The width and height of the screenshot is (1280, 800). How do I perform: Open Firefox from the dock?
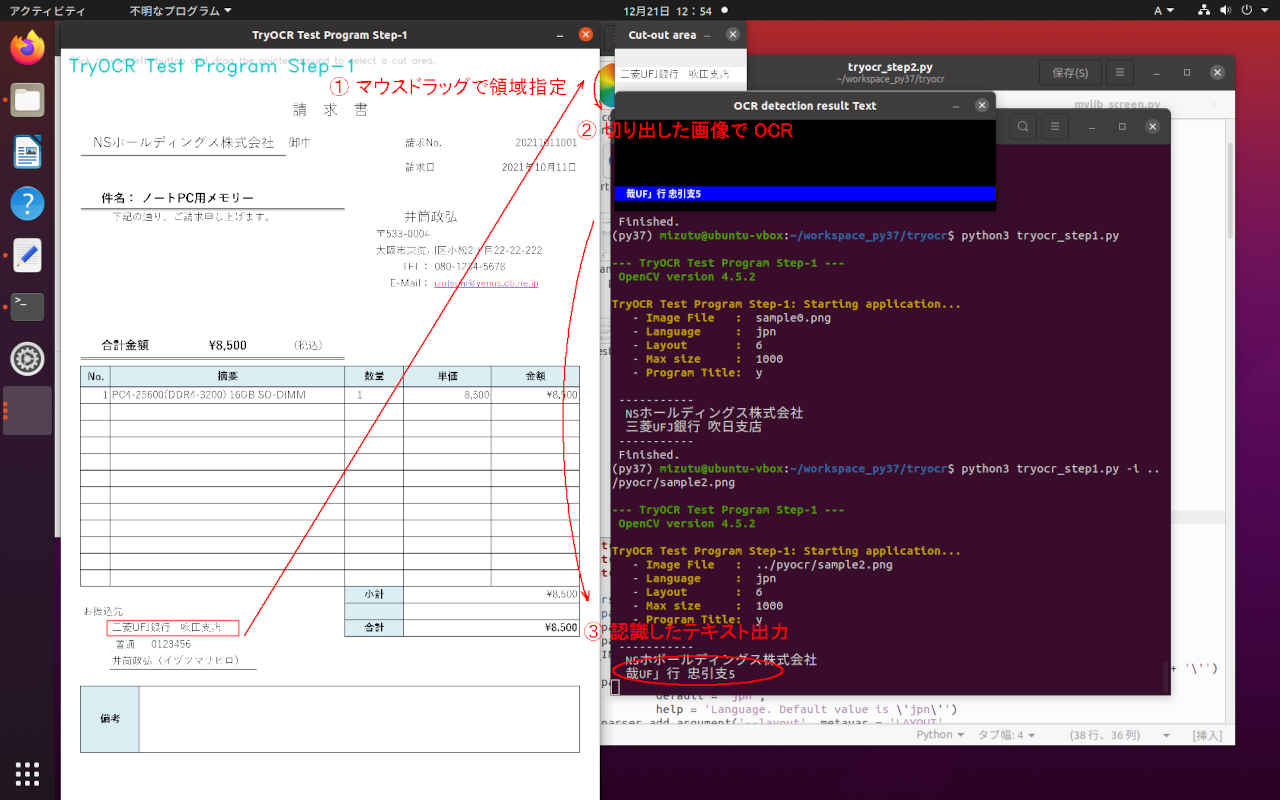coord(27,47)
